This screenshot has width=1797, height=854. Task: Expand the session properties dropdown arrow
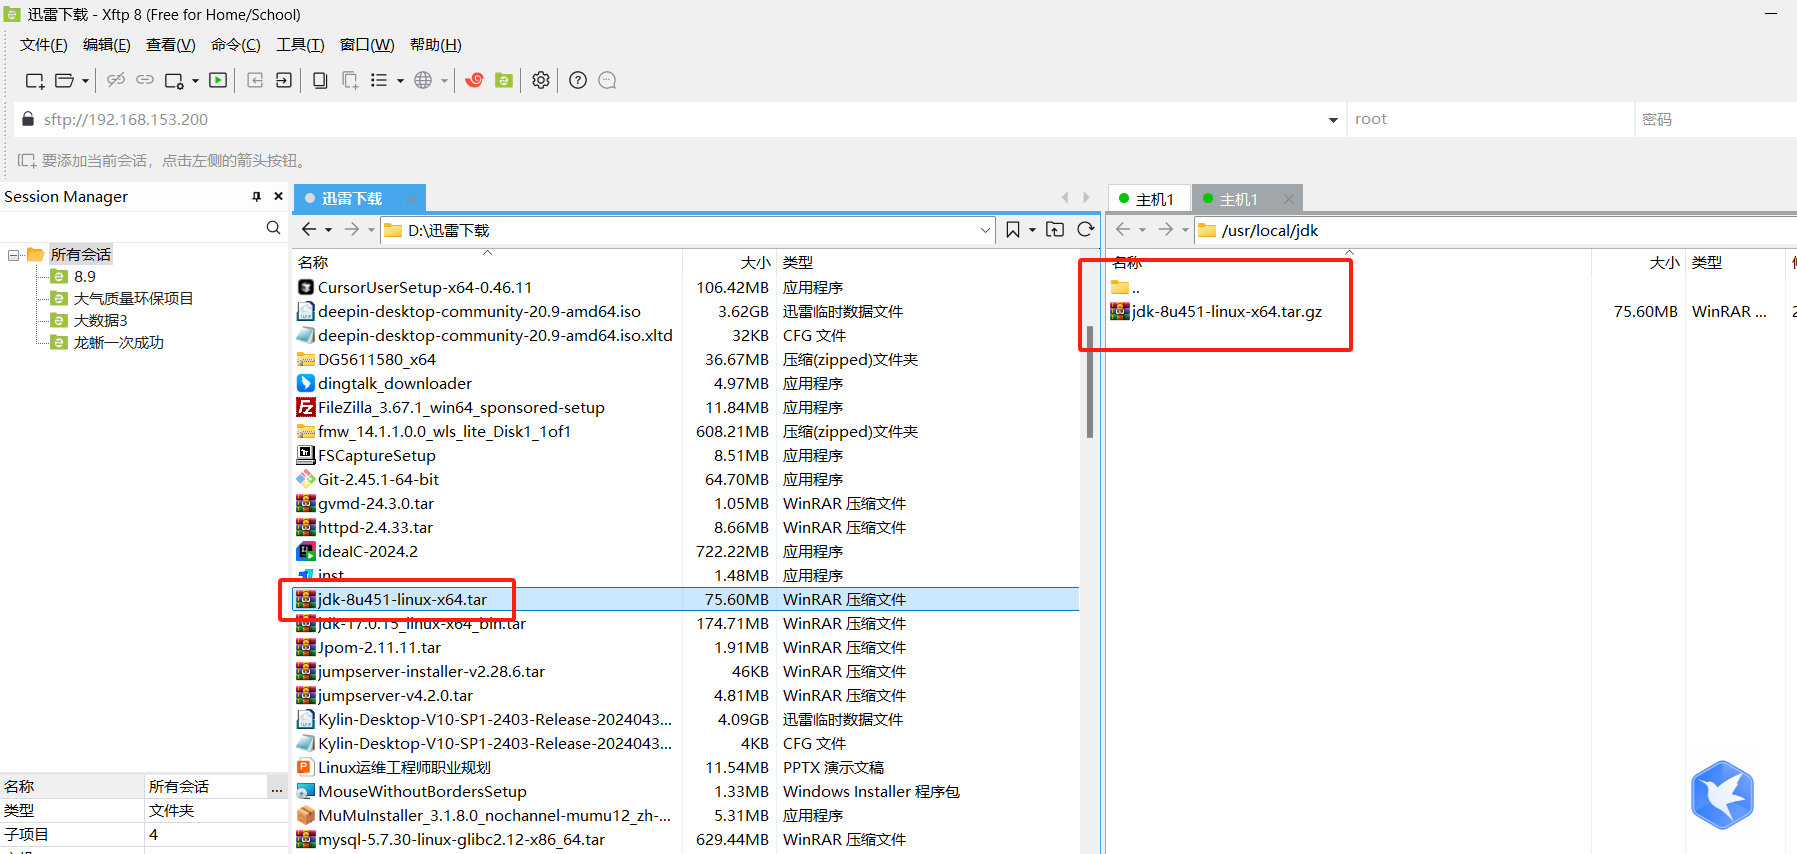195,81
